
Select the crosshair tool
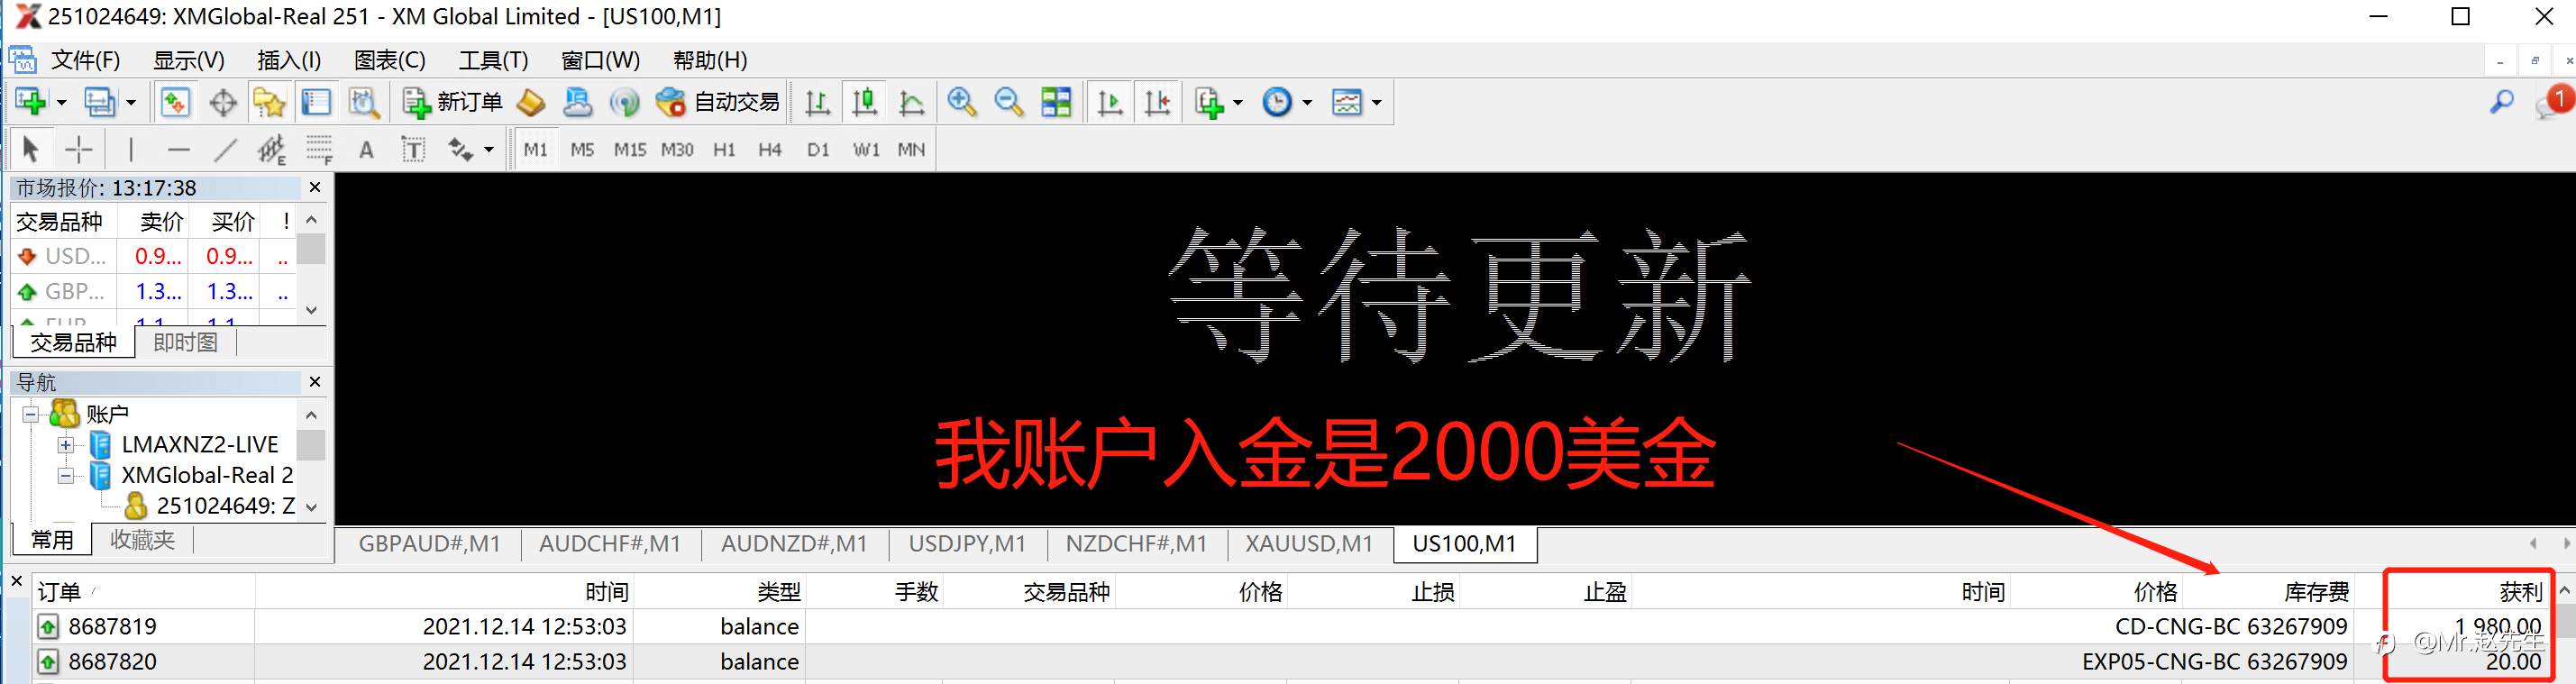click(78, 150)
